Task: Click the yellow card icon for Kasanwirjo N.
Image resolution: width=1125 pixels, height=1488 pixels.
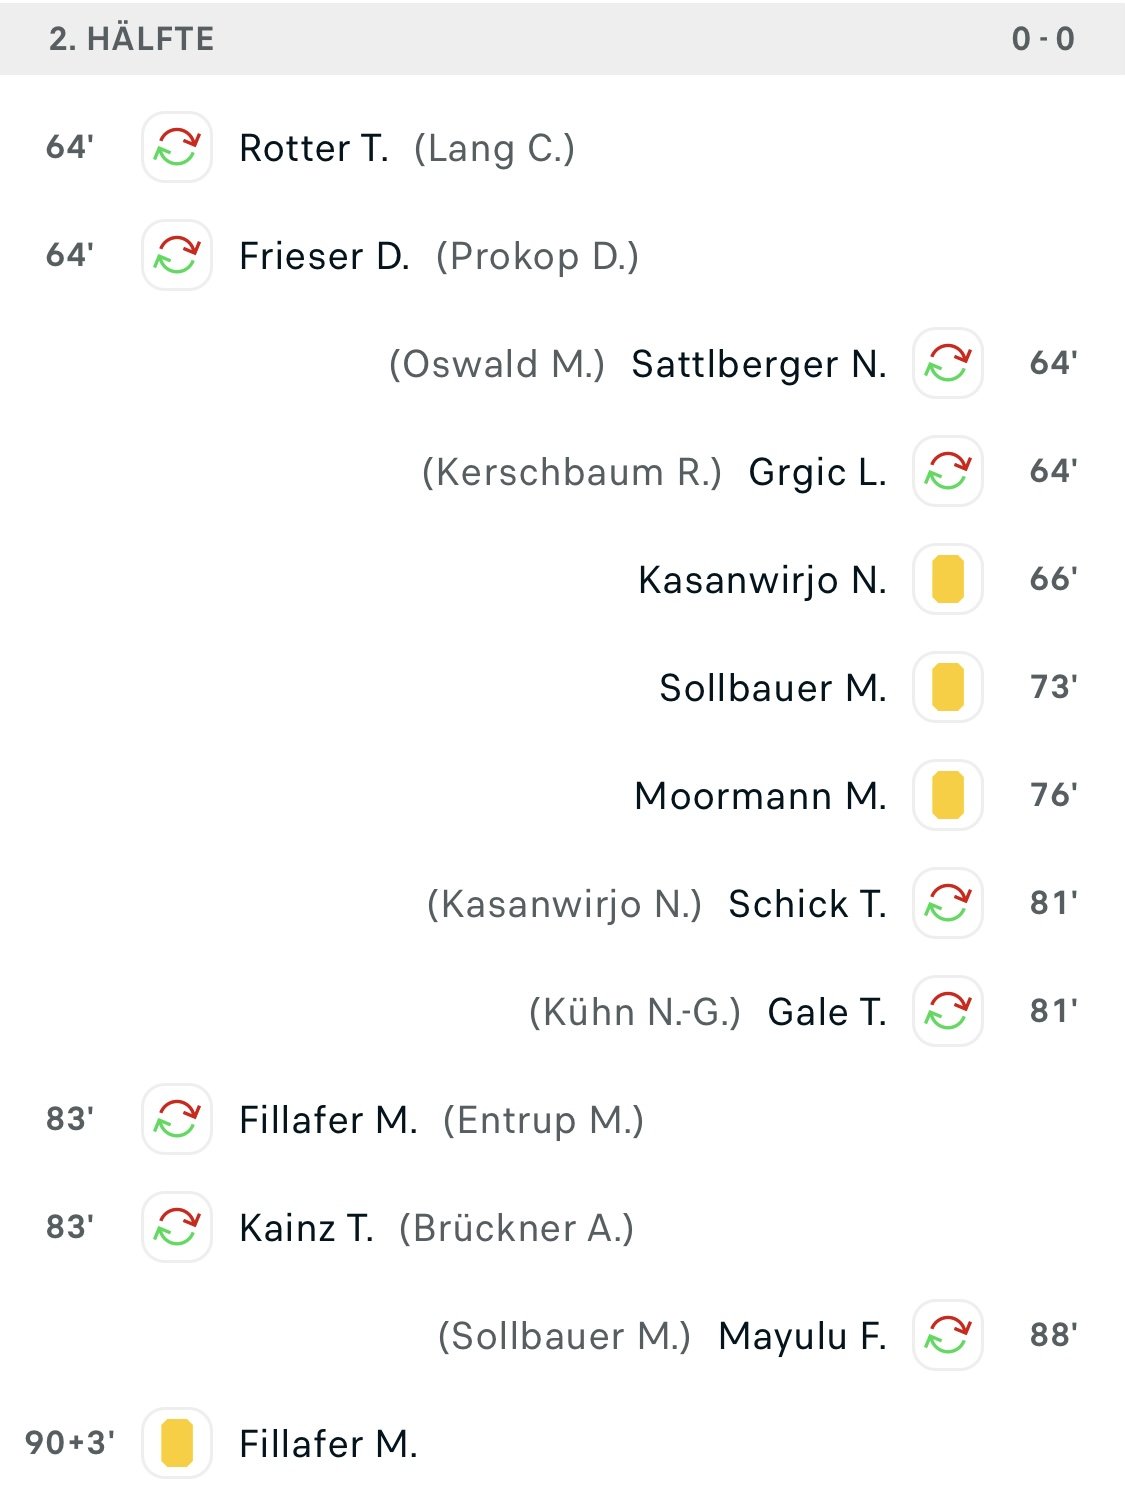Action: (948, 579)
